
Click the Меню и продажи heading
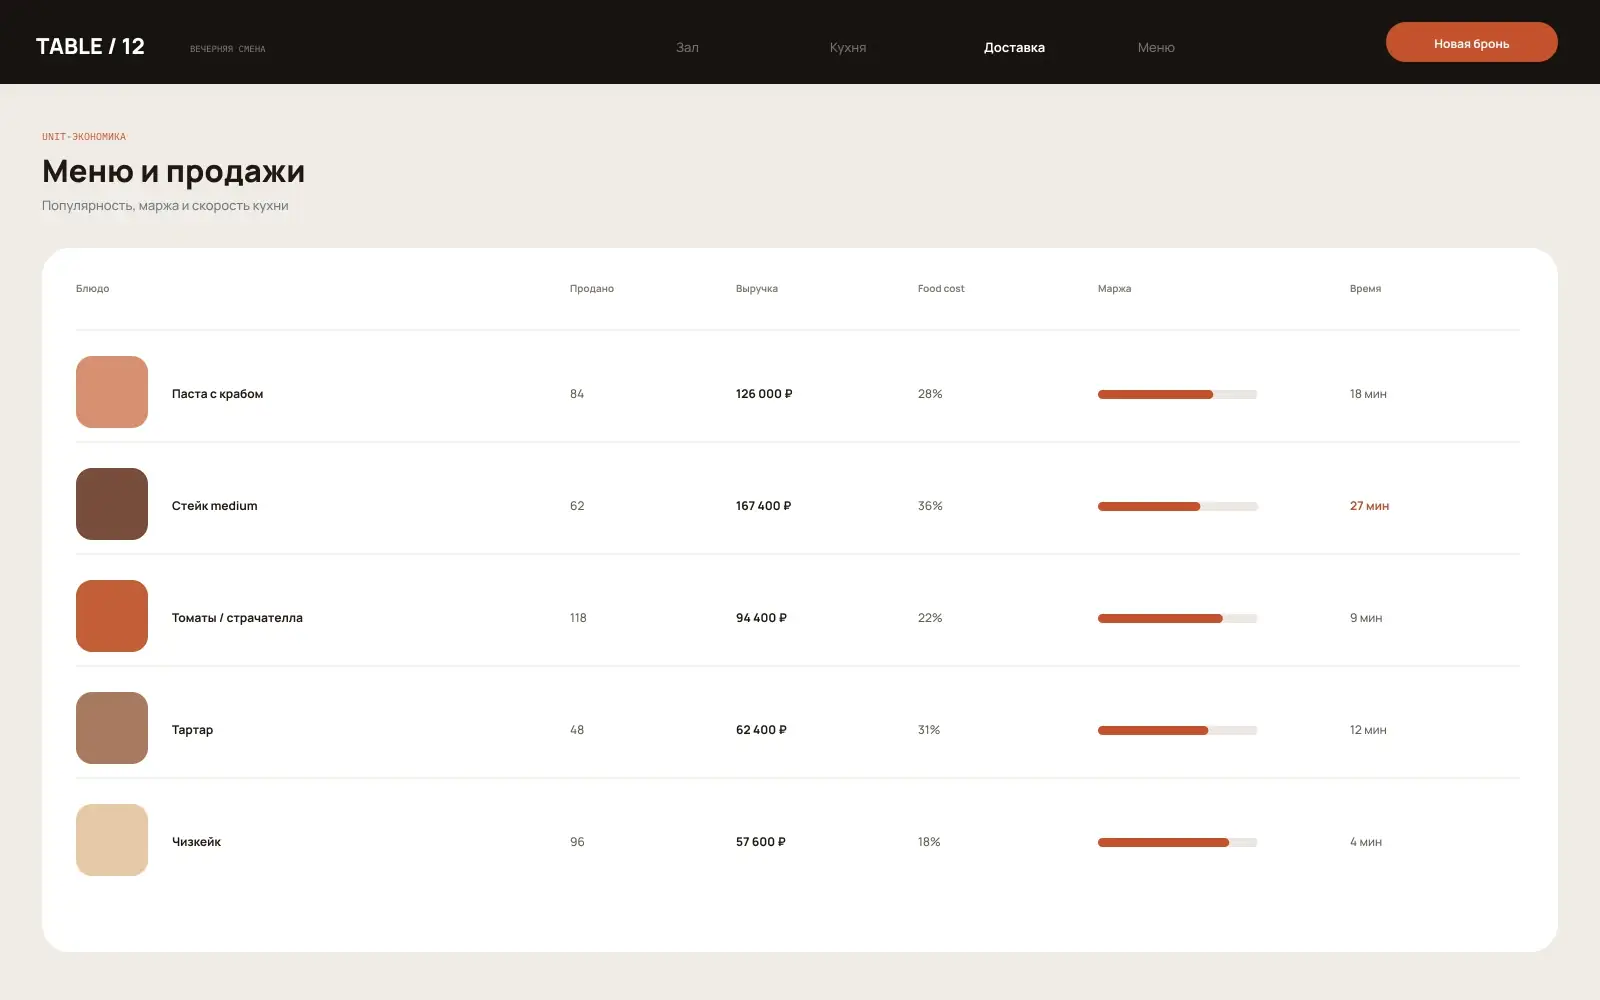coord(173,172)
